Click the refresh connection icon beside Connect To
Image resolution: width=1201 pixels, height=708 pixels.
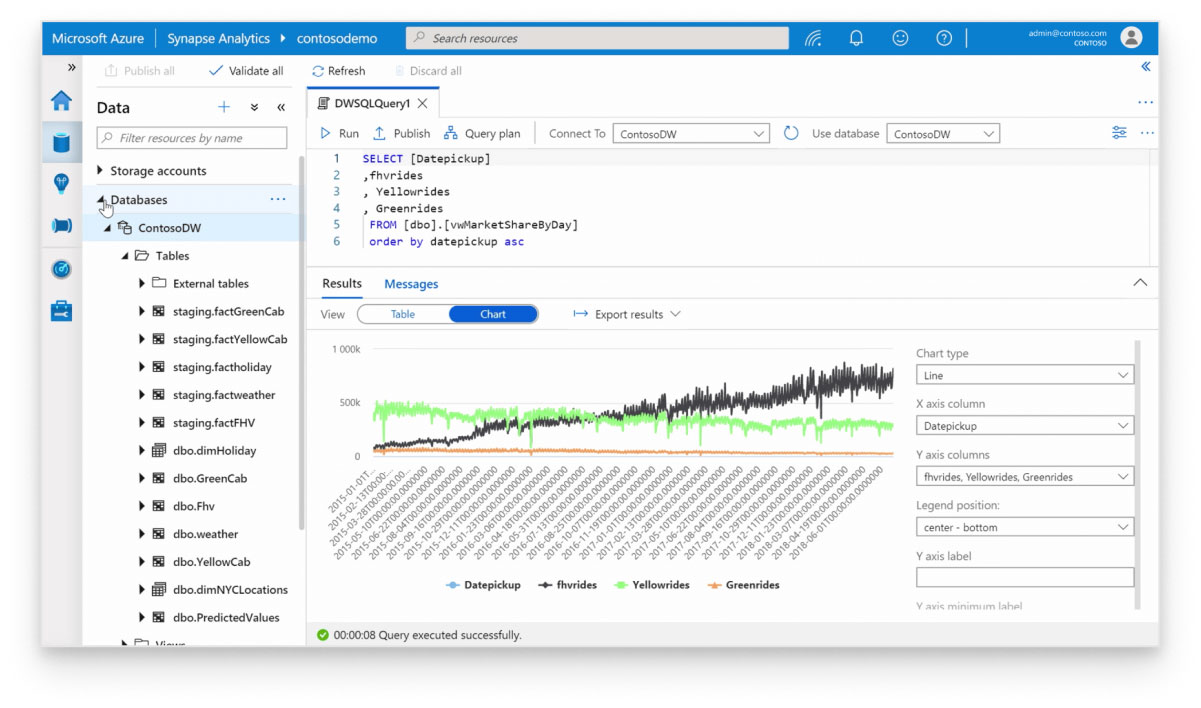click(x=791, y=133)
